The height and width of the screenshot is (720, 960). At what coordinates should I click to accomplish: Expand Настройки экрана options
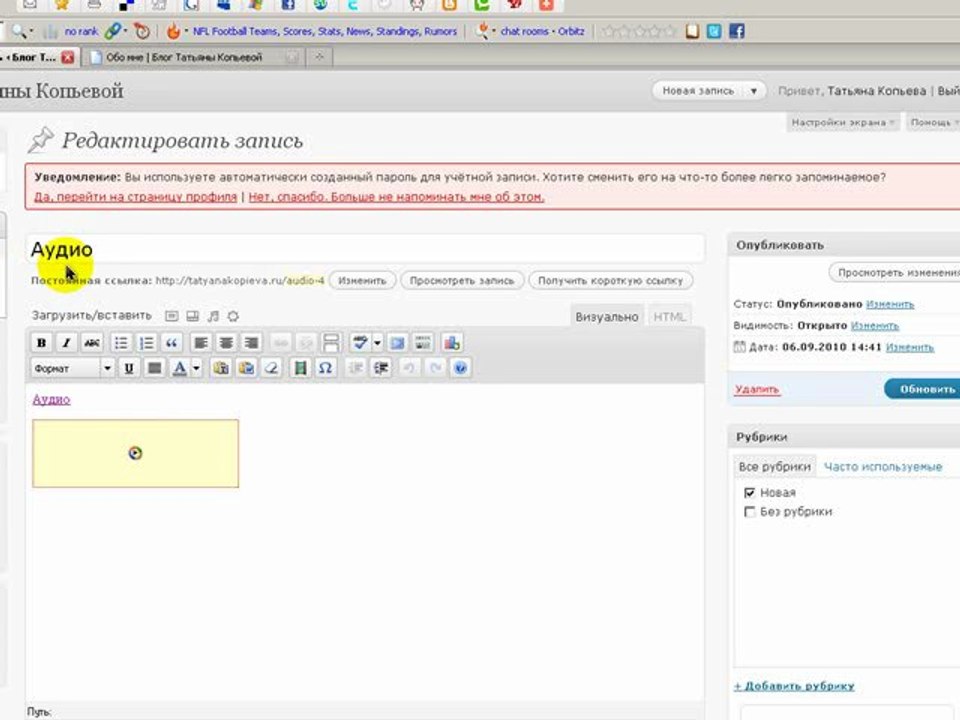coord(843,122)
